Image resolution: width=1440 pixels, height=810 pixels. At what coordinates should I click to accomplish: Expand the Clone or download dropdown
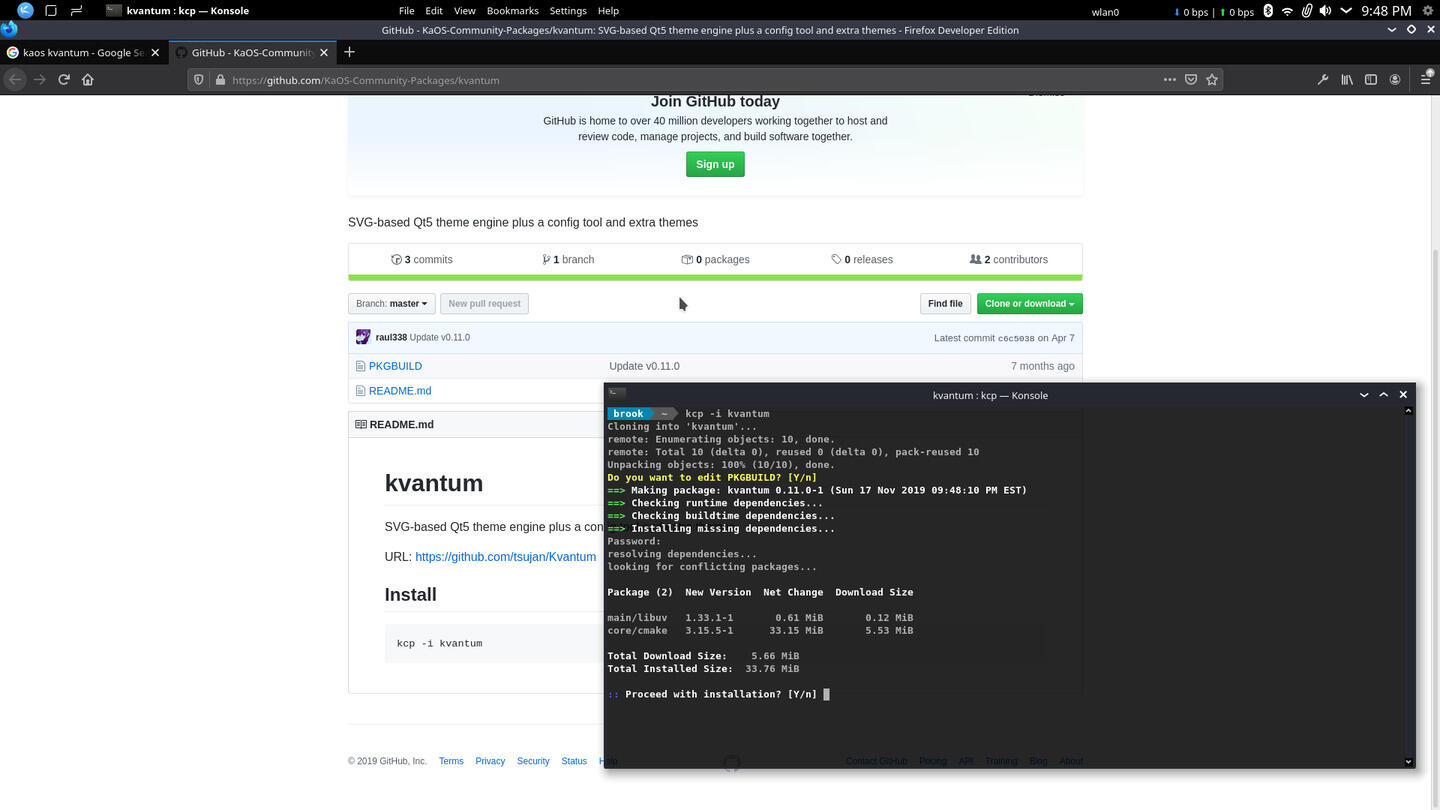pos(1029,303)
